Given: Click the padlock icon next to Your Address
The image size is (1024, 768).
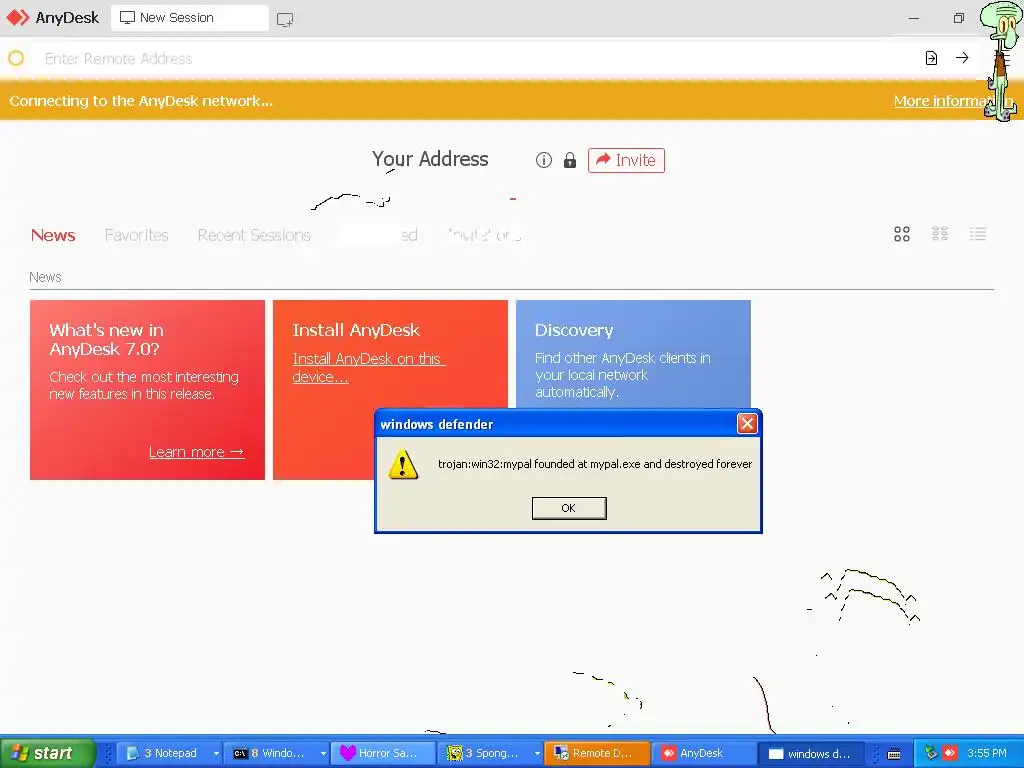Looking at the screenshot, I should pyautogui.click(x=569, y=160).
